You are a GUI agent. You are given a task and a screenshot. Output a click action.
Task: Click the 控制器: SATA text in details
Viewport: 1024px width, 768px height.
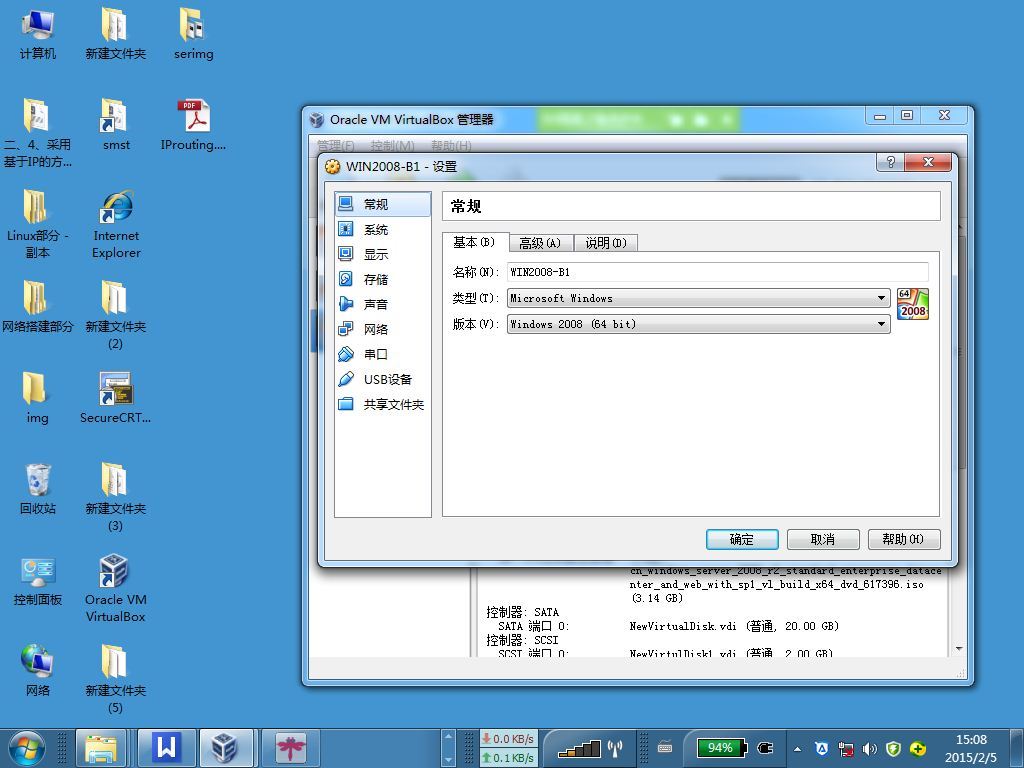tap(522, 612)
